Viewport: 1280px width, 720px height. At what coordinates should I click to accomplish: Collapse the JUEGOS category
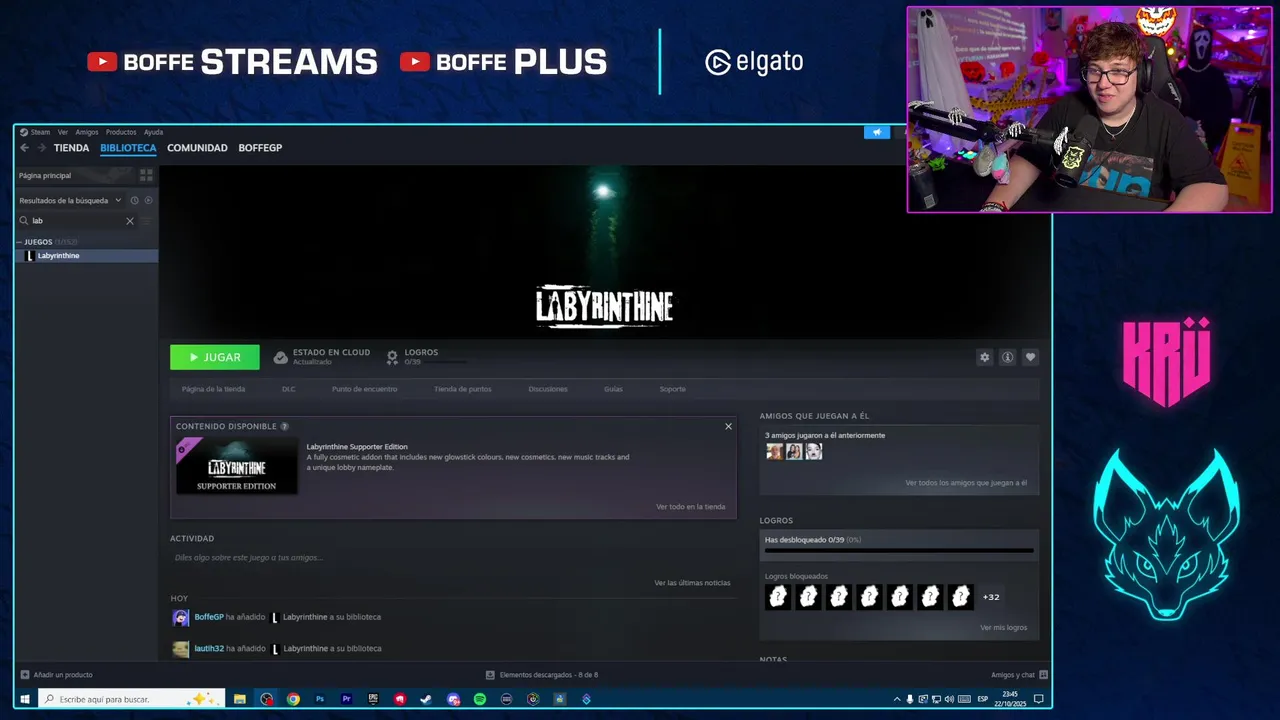point(19,242)
